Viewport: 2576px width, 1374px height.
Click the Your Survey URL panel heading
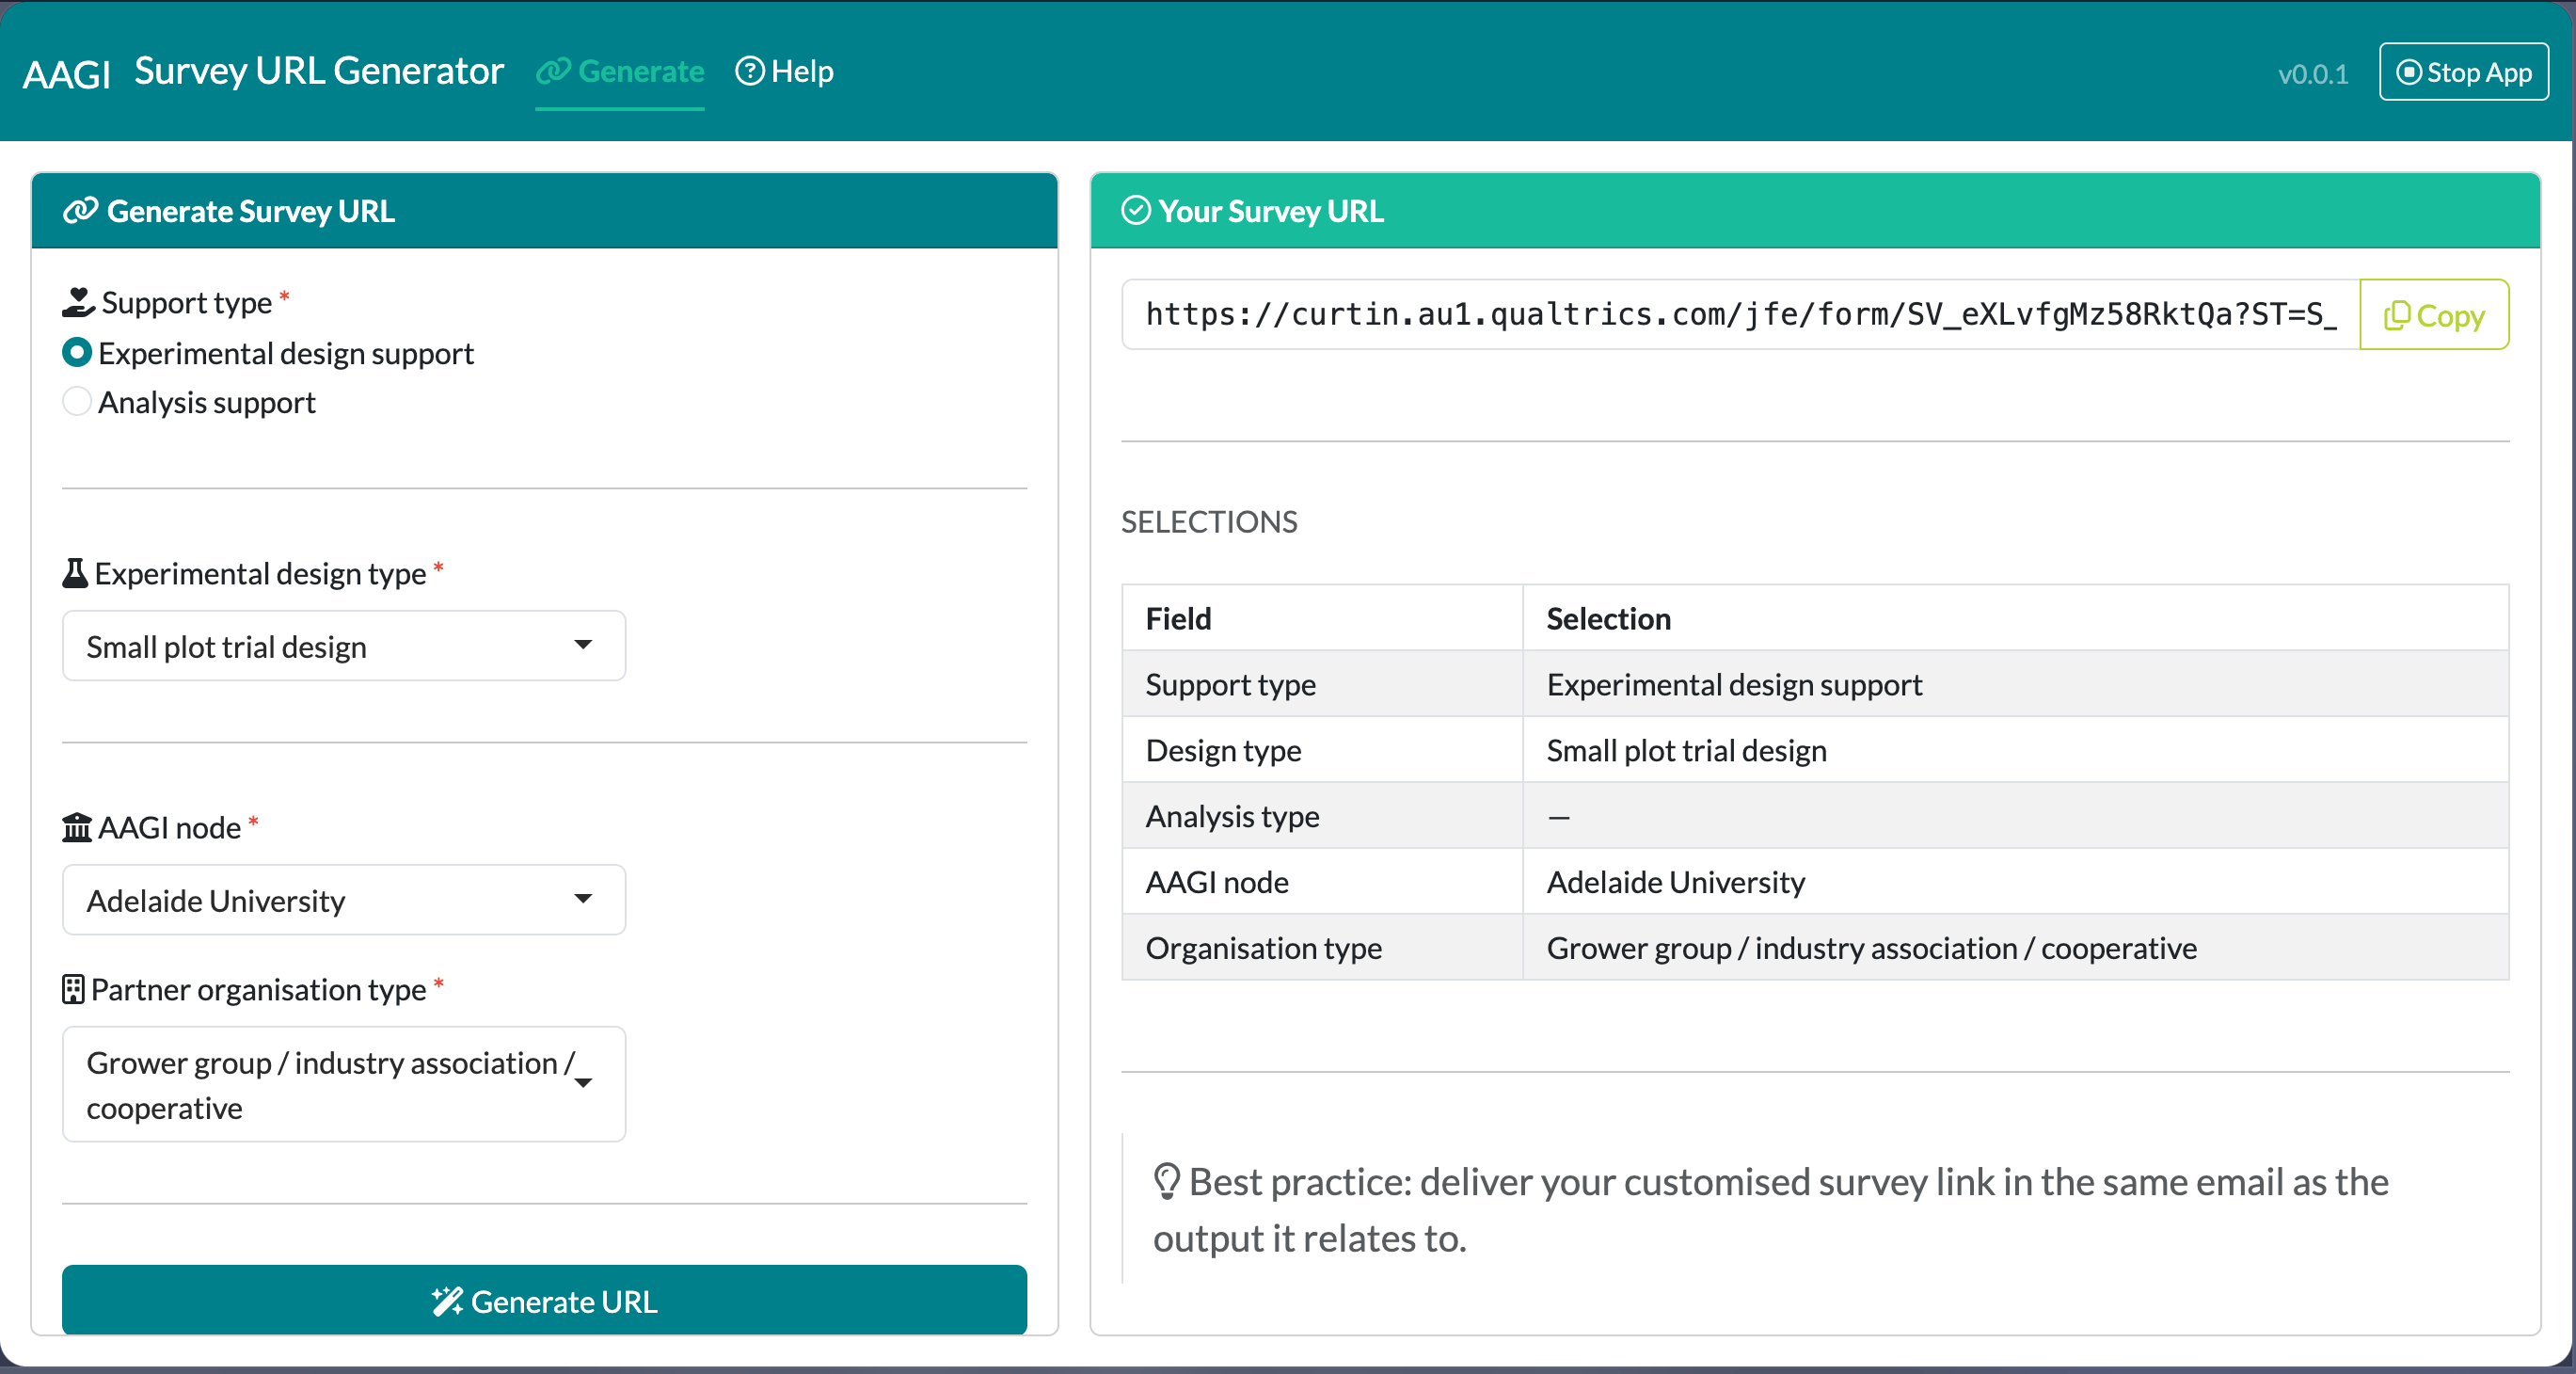(1271, 211)
